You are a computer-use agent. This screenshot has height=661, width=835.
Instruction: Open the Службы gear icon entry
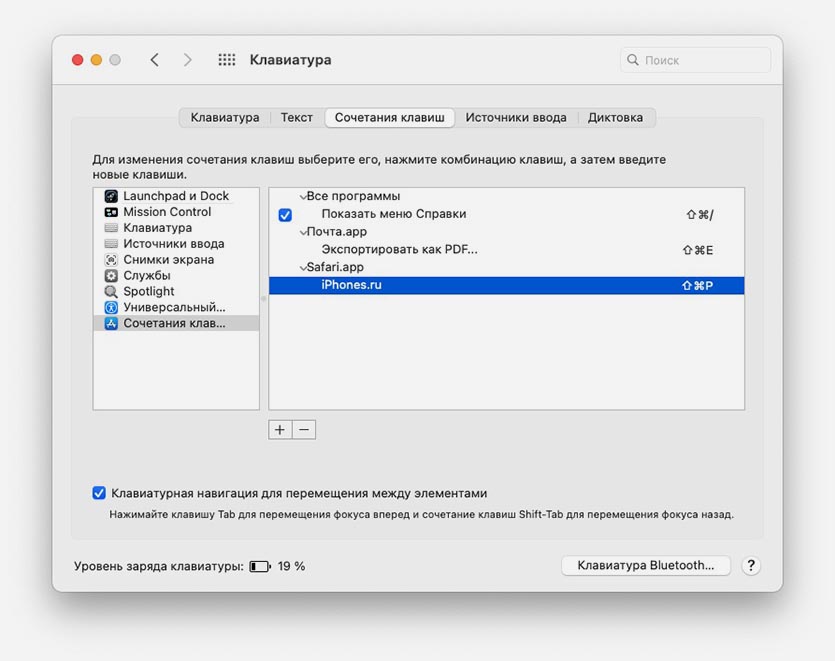(x=111, y=276)
